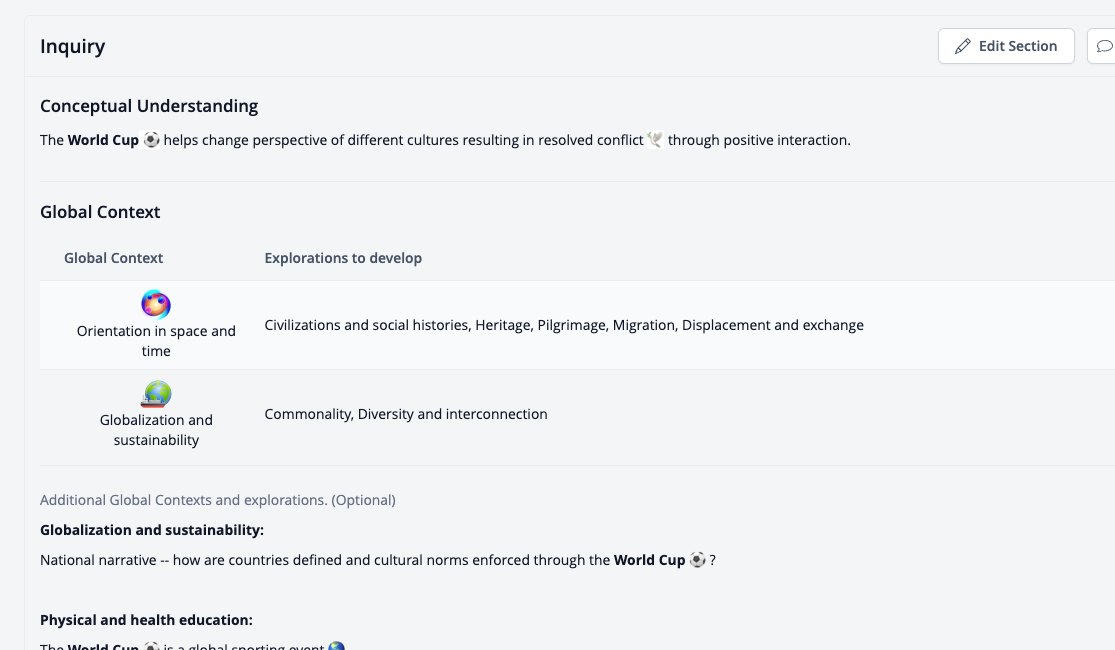
Task: Click the Edit Section button
Action: [1005, 46]
